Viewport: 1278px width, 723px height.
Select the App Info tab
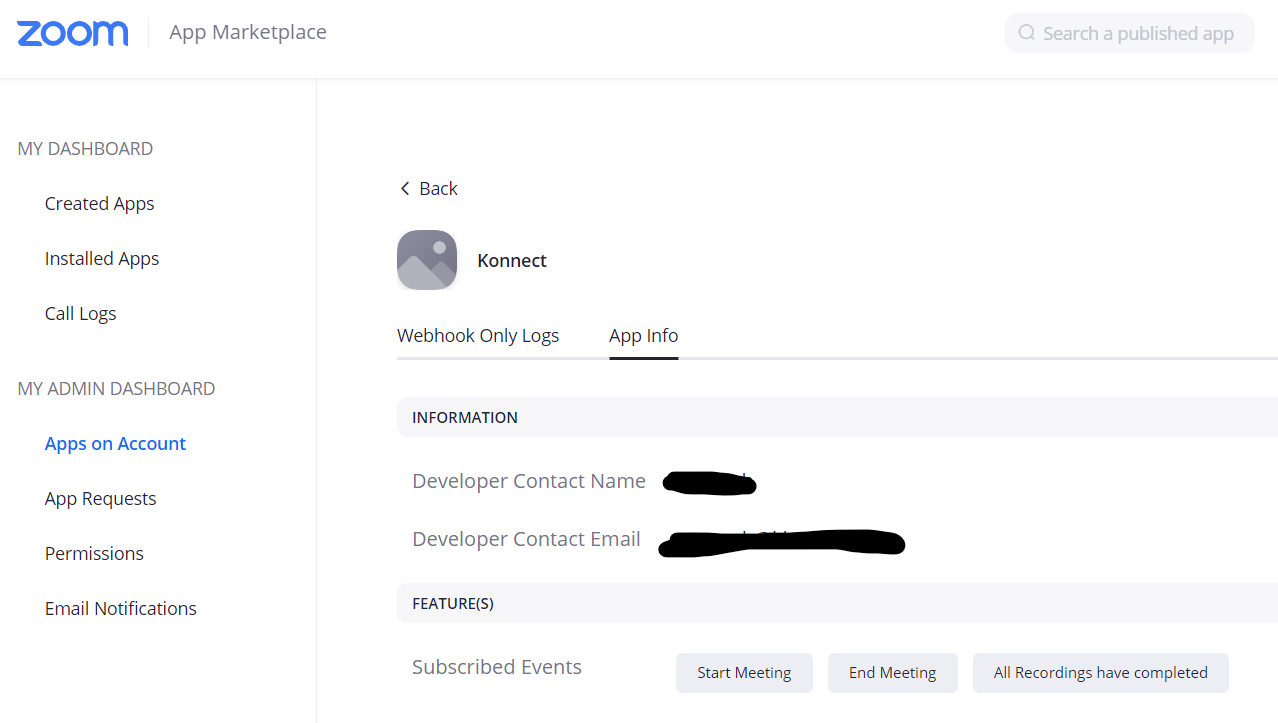point(644,335)
